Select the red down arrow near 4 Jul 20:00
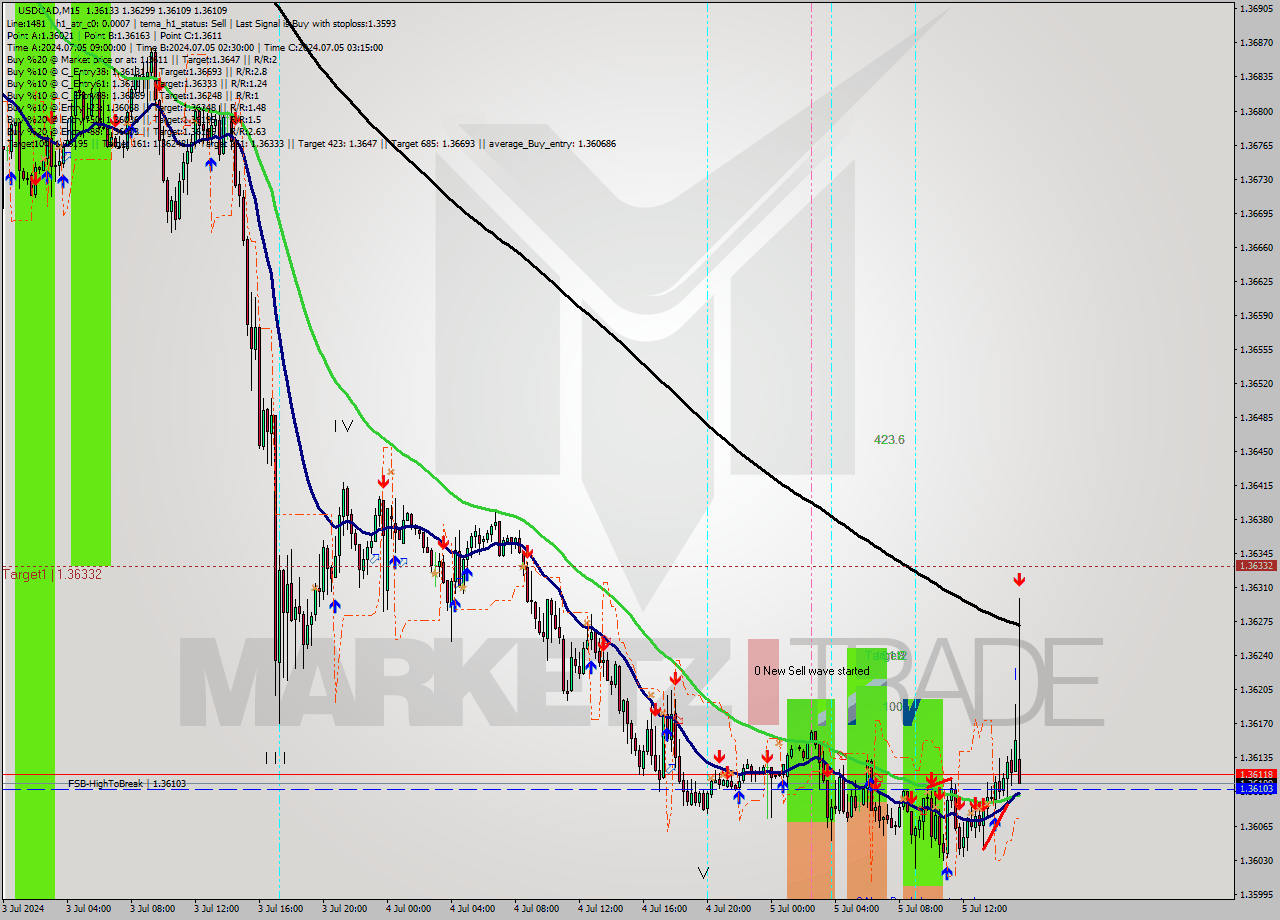Image resolution: width=1280 pixels, height=920 pixels. pyautogui.click(x=719, y=757)
